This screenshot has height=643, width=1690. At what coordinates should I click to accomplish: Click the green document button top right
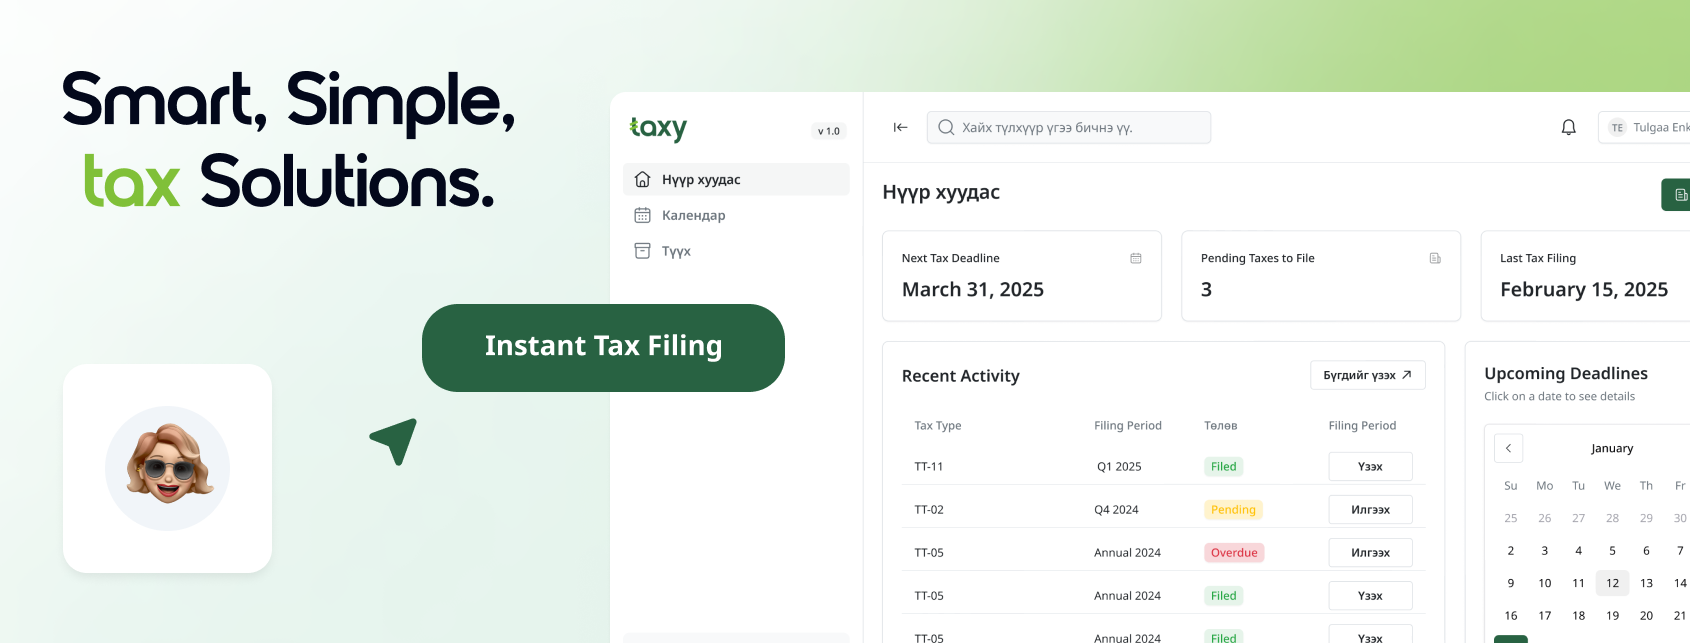[1677, 195]
